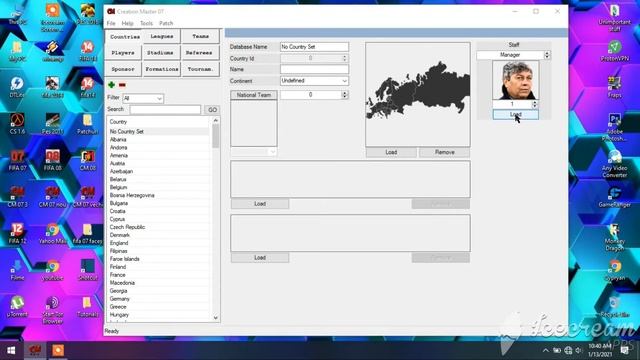640x360 pixels.
Task: Click the green plus add-country icon
Action: click(x=111, y=85)
